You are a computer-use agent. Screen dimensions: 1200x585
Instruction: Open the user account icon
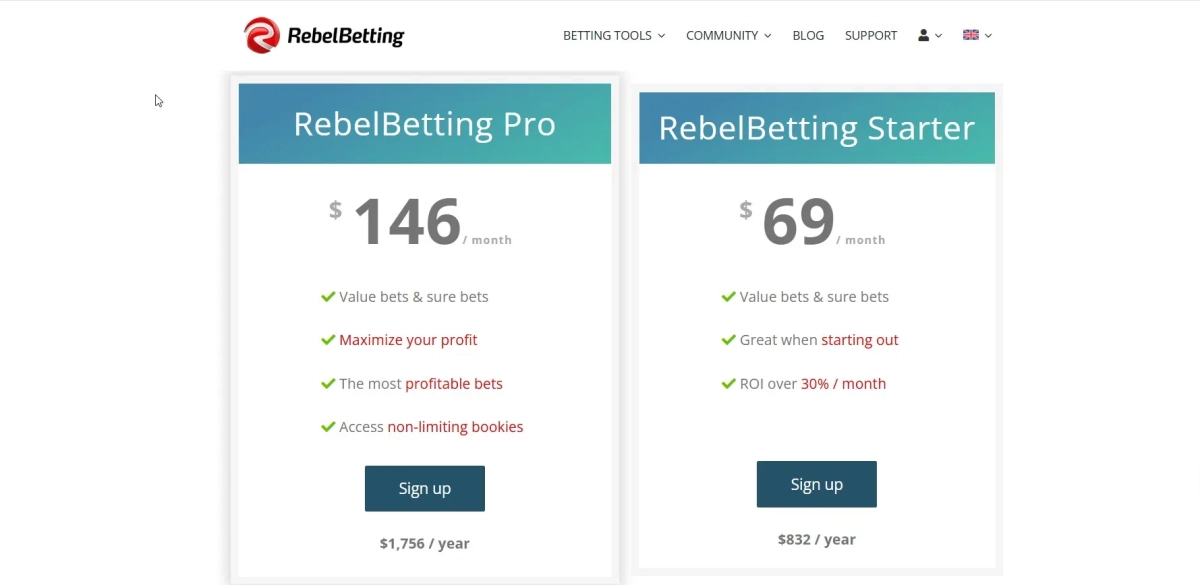pos(923,35)
